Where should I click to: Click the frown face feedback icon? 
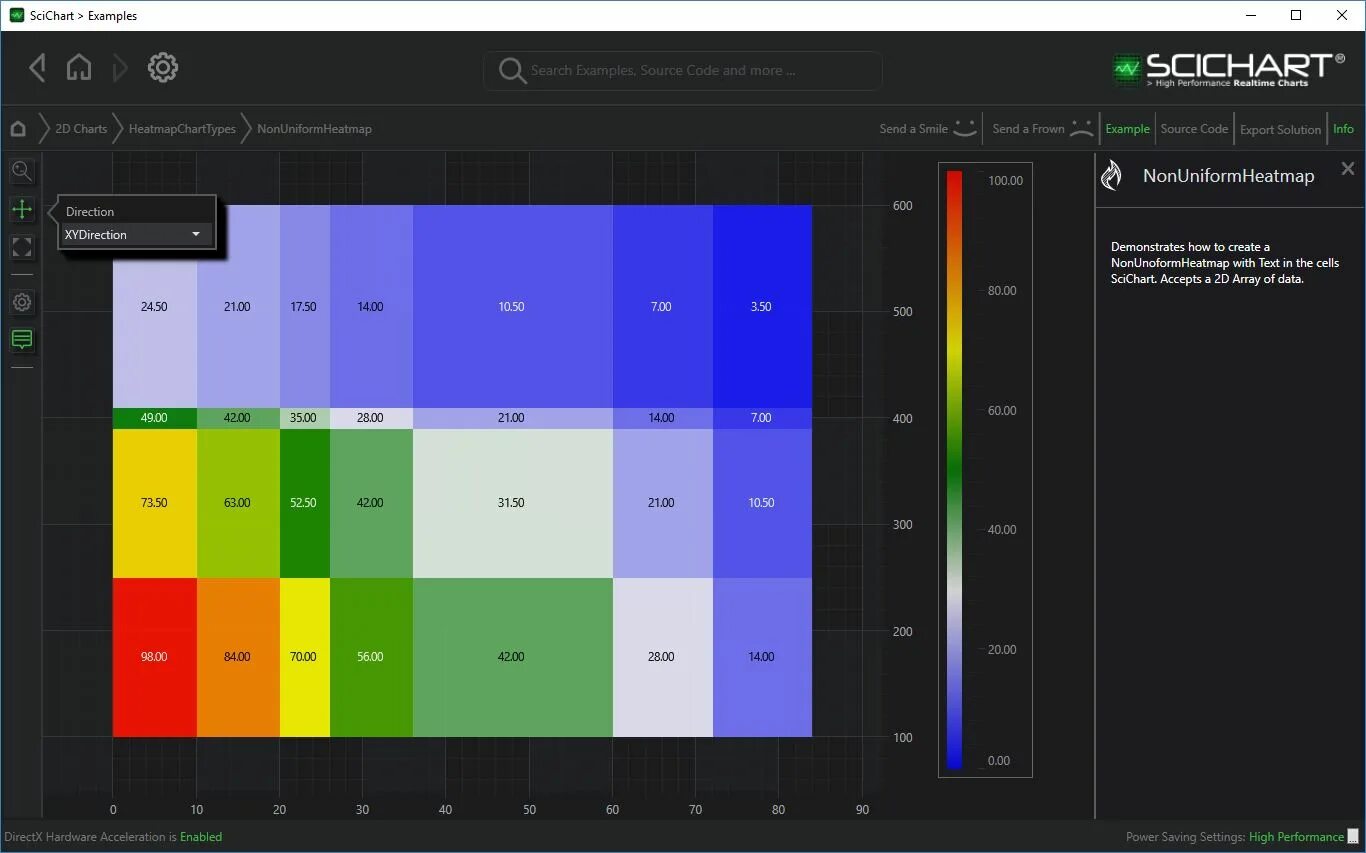pos(1082,128)
